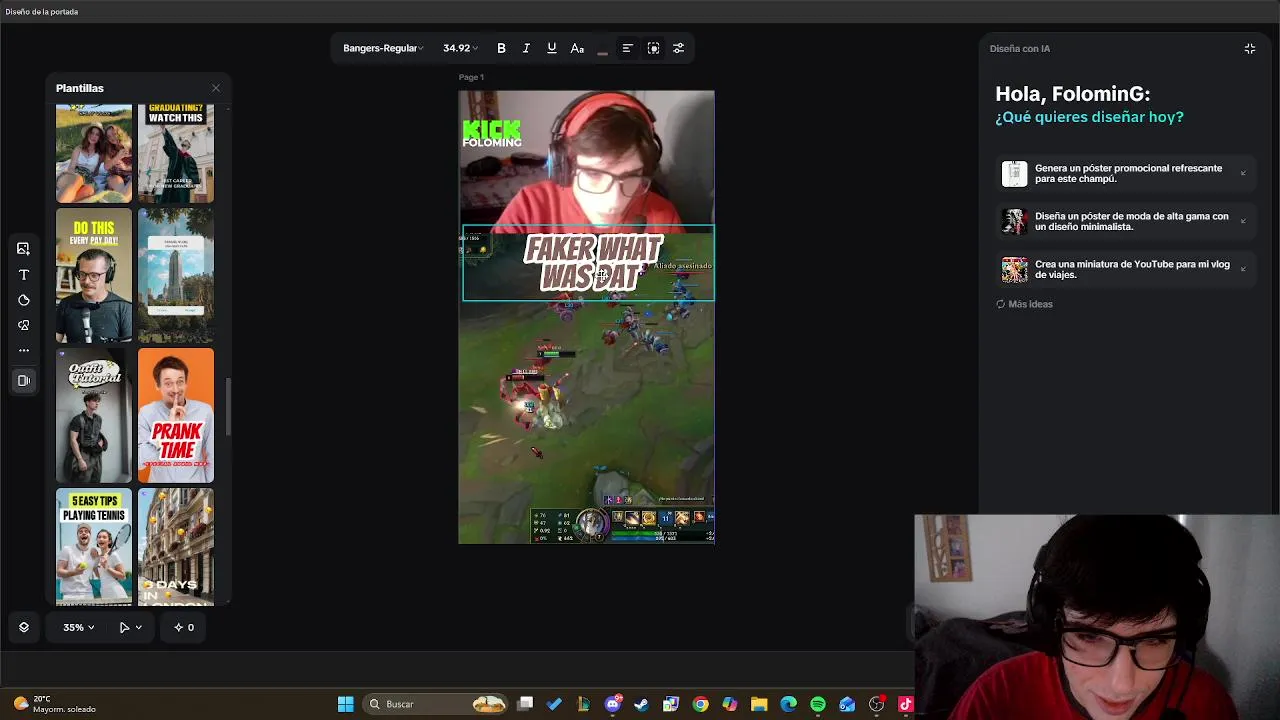Open the 35% zoom level dropdown
The image size is (1280, 720).
point(79,627)
